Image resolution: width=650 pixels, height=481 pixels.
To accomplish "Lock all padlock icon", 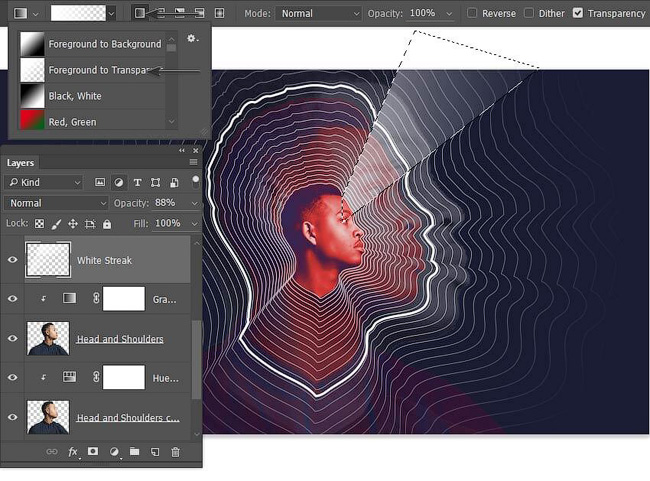I will tap(107, 224).
